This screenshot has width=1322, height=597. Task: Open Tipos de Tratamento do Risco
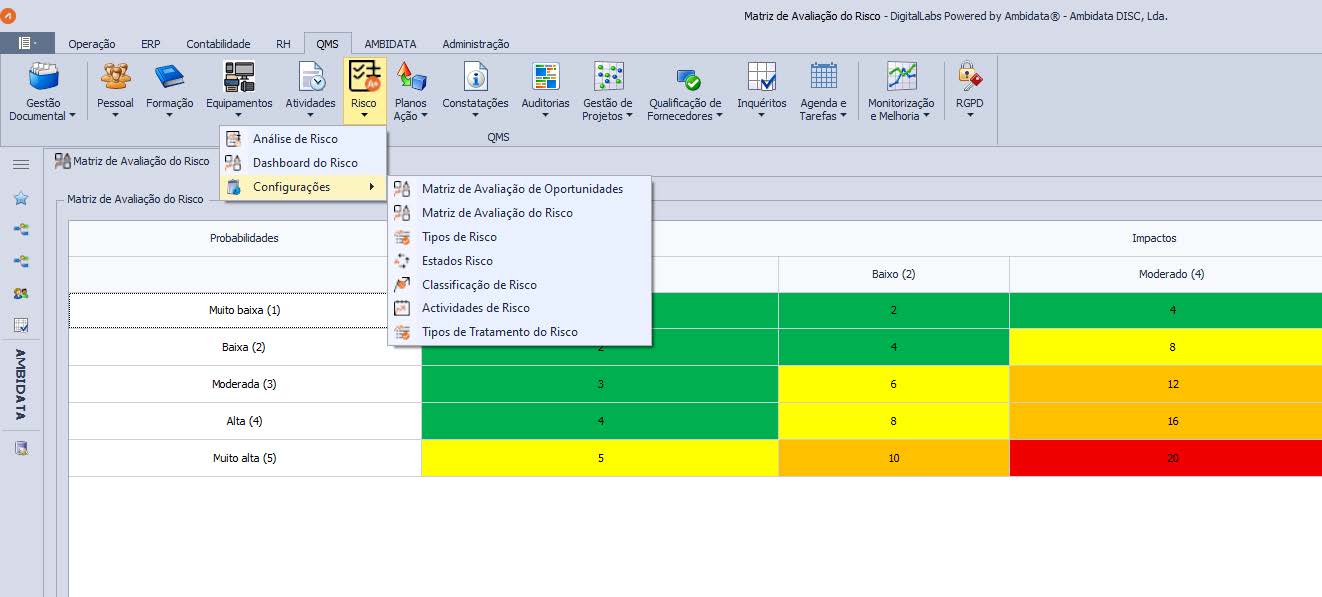(520, 332)
